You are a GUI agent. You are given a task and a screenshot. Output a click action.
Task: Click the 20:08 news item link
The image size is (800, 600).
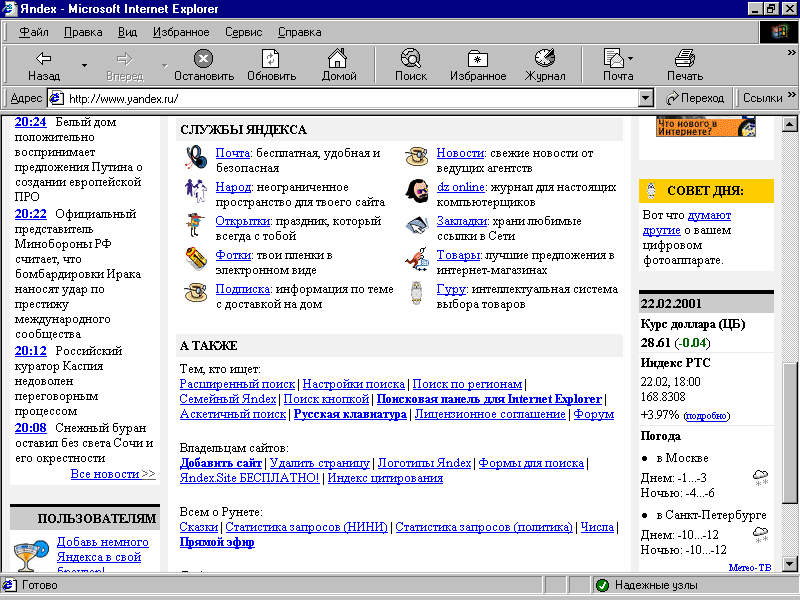(x=30, y=428)
